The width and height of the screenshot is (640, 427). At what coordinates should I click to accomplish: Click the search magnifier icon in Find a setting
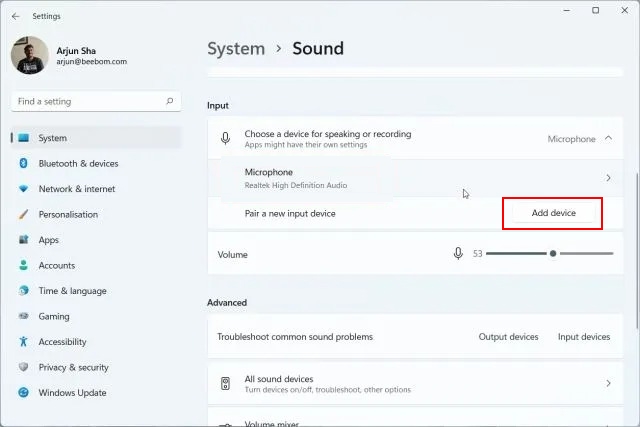point(171,101)
